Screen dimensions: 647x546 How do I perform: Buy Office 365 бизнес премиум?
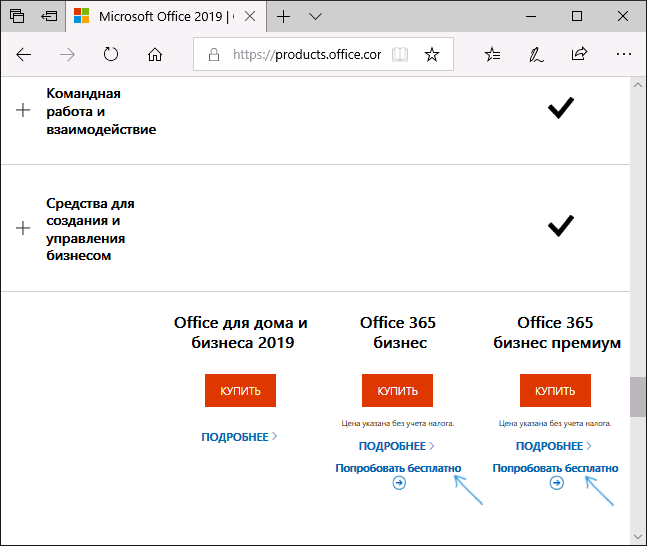coord(555,390)
